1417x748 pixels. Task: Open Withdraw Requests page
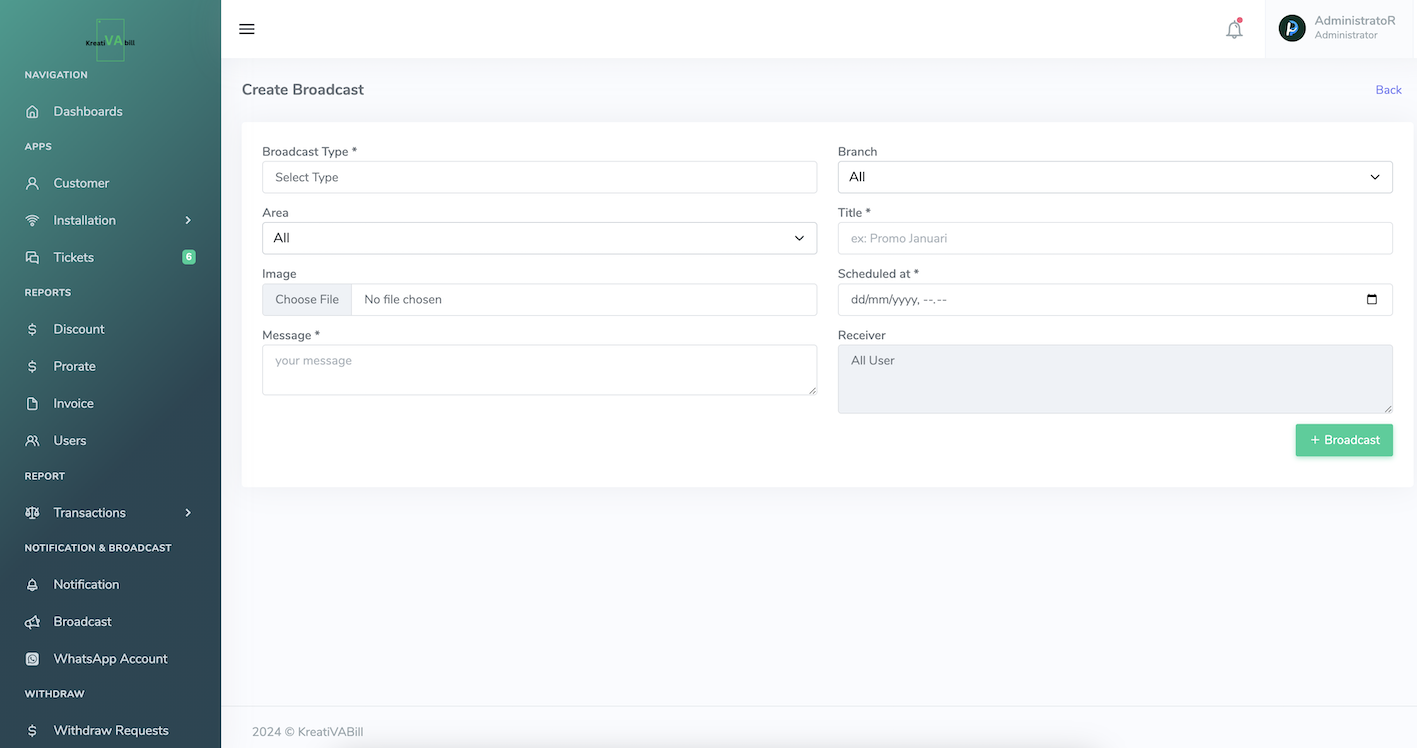[110, 731]
